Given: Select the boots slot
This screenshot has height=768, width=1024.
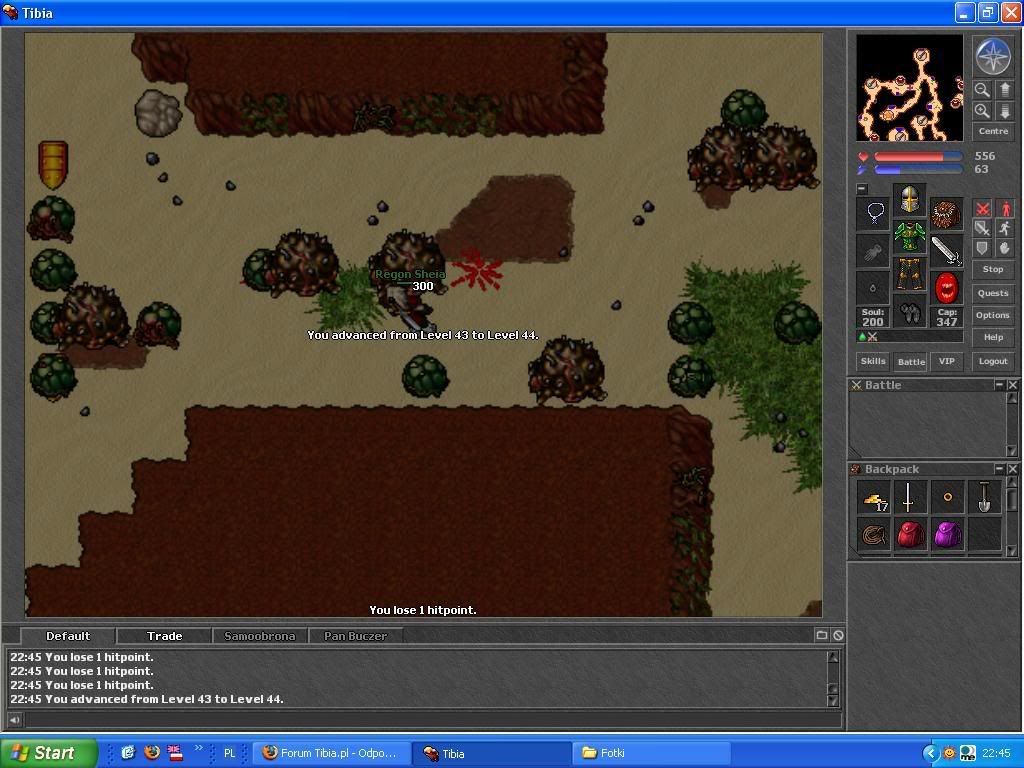Looking at the screenshot, I should [x=910, y=311].
